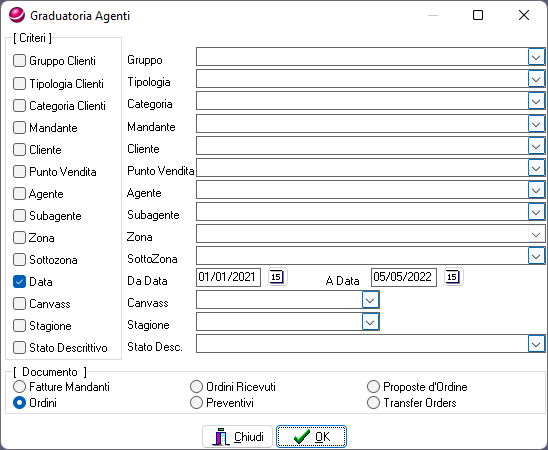The image size is (548, 450).
Task: Click the Da Data date field
Action: point(229,277)
